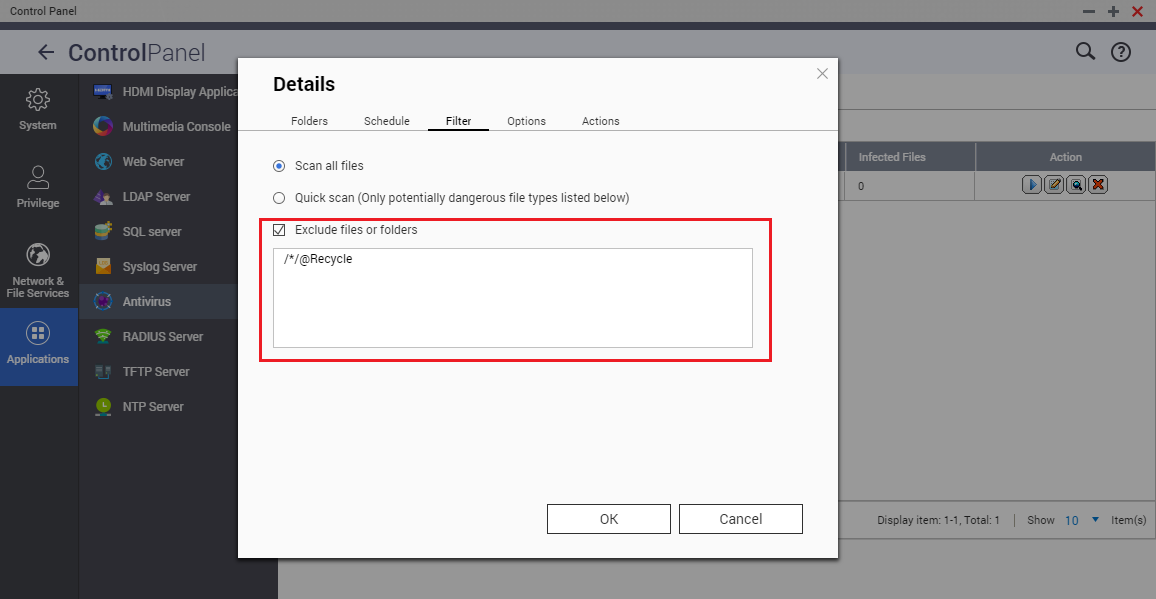Click the run scan job play icon

pyautogui.click(x=1032, y=185)
